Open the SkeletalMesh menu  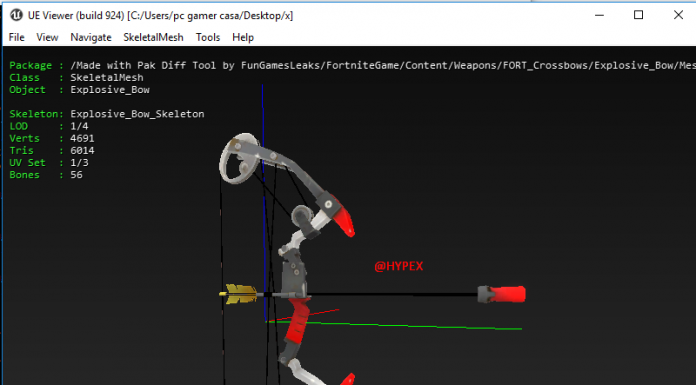pyautogui.click(x=153, y=37)
